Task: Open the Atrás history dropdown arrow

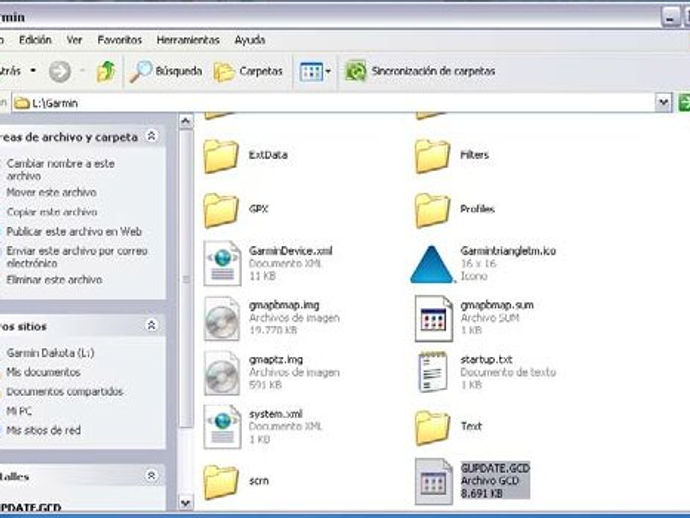Action: pyautogui.click(x=33, y=71)
